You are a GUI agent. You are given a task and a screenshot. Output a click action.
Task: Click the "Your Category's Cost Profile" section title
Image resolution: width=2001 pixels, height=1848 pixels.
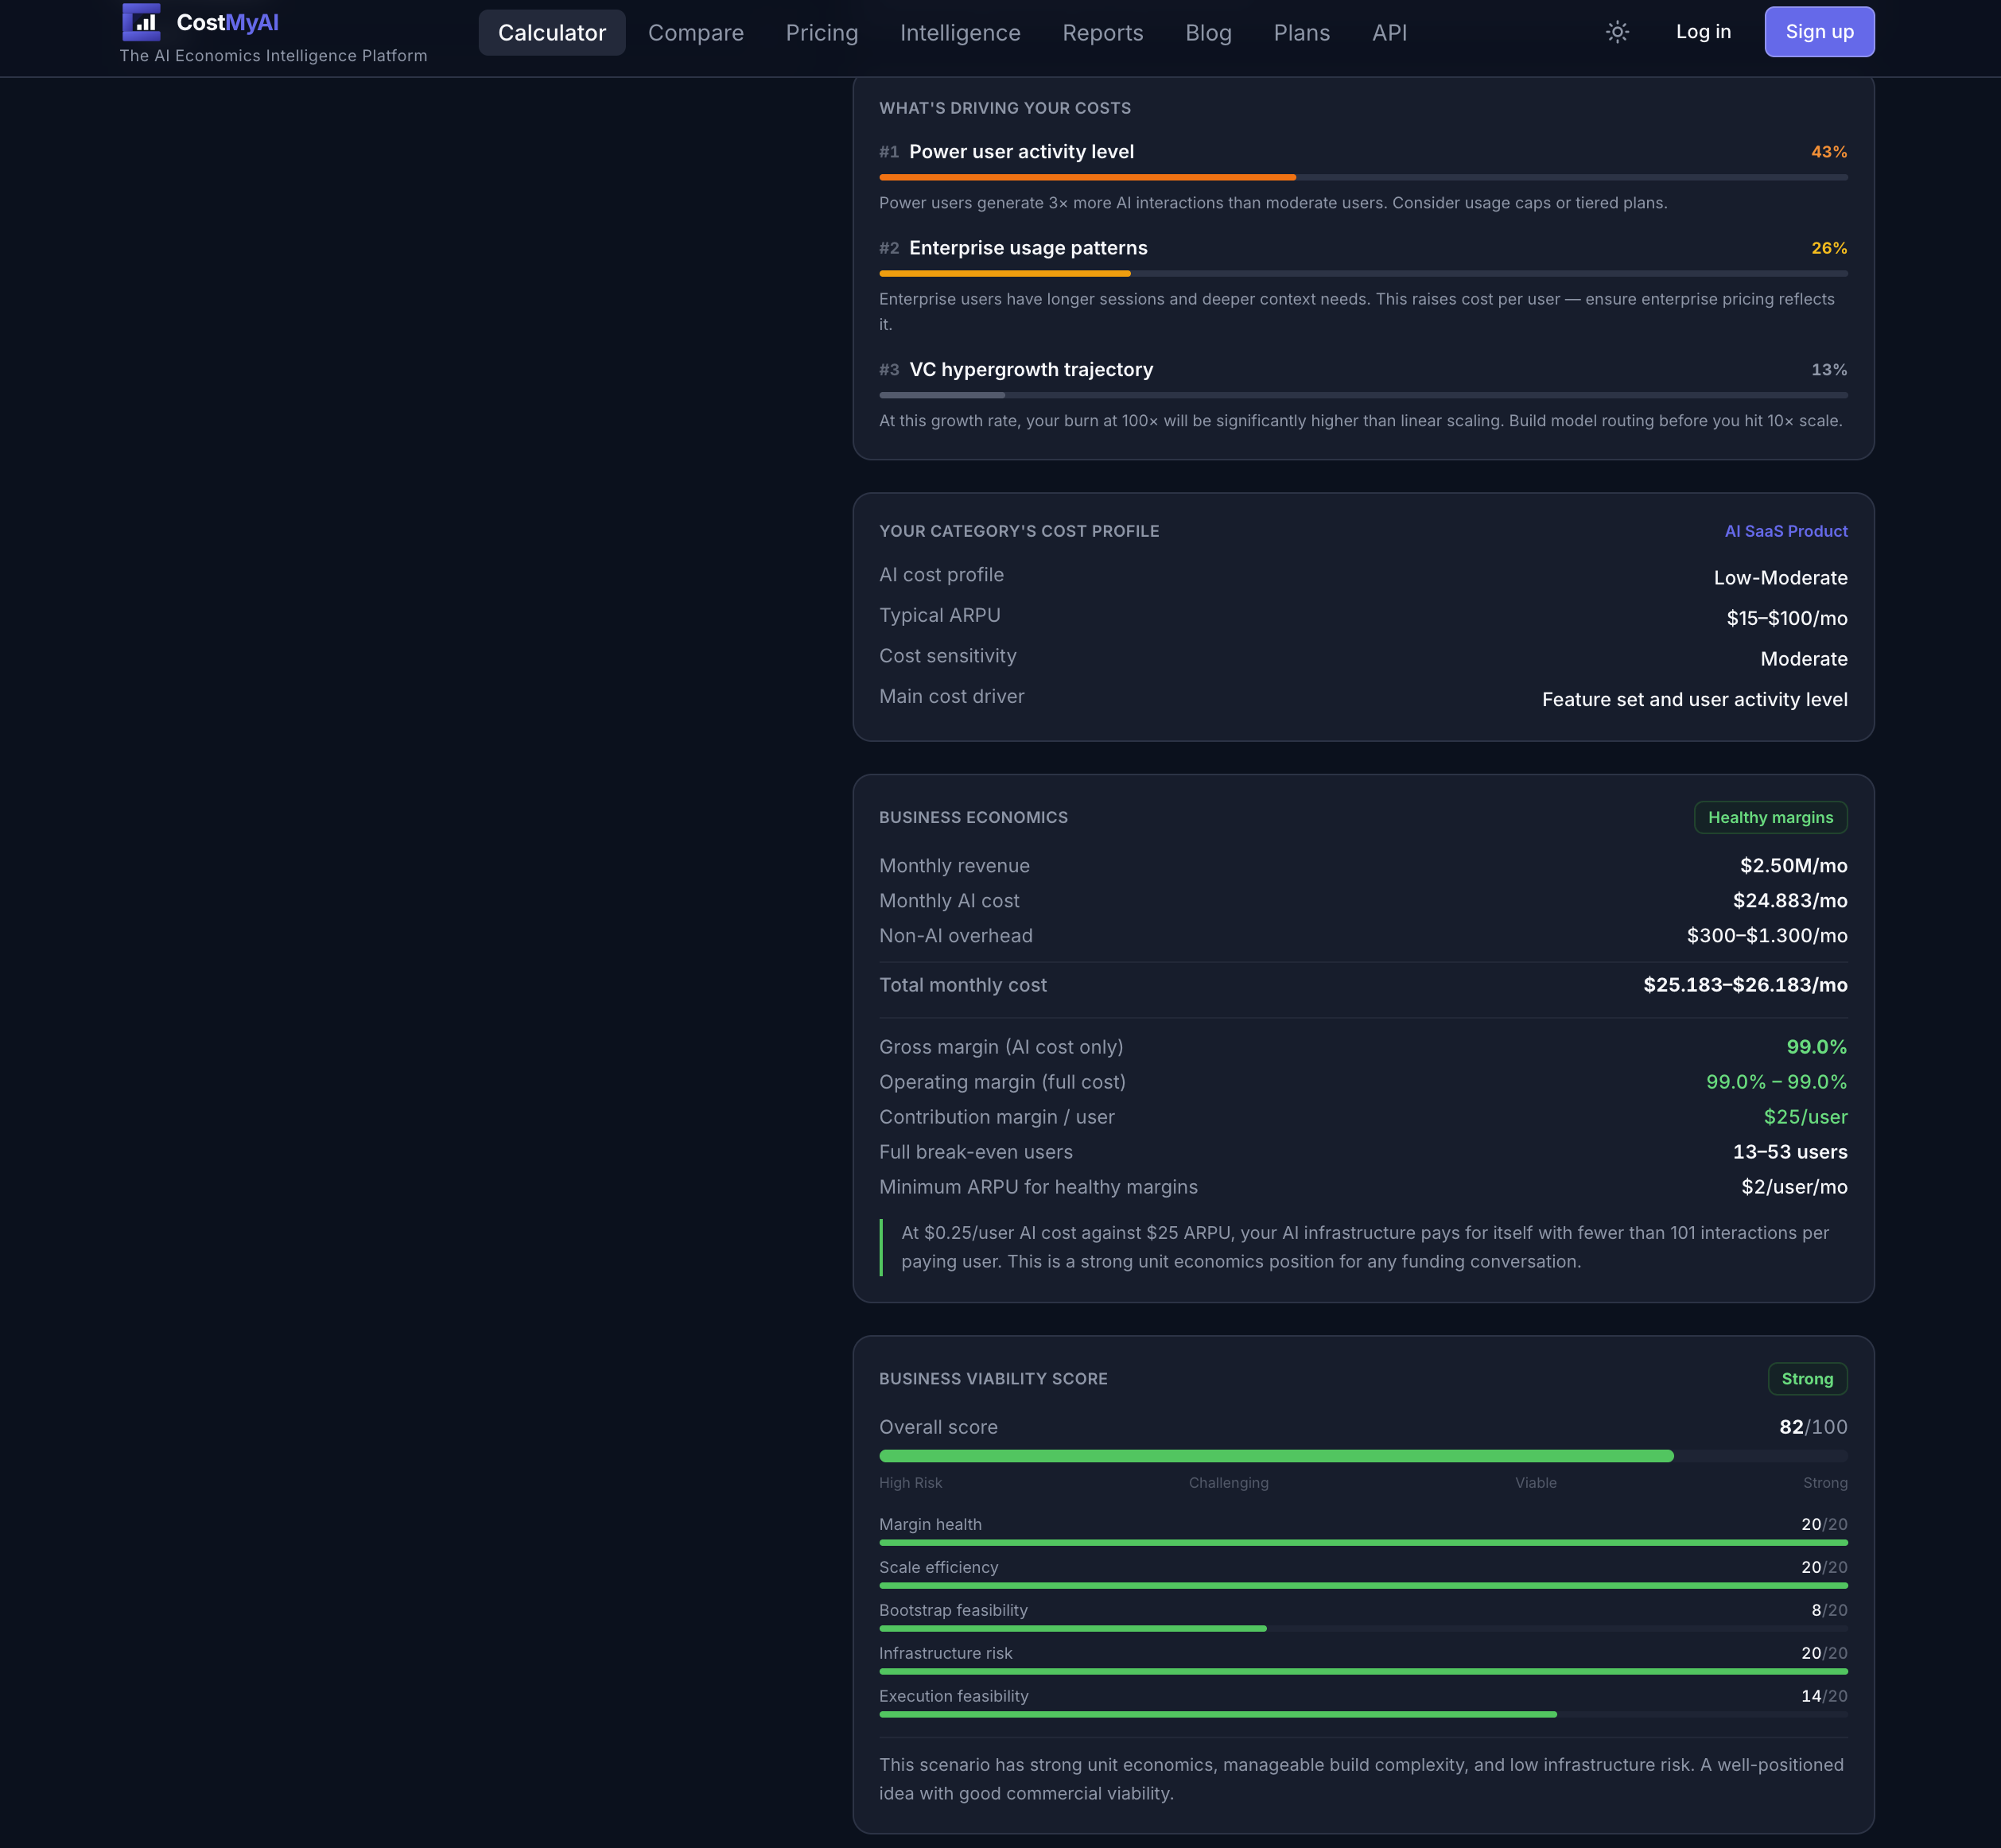click(1019, 531)
